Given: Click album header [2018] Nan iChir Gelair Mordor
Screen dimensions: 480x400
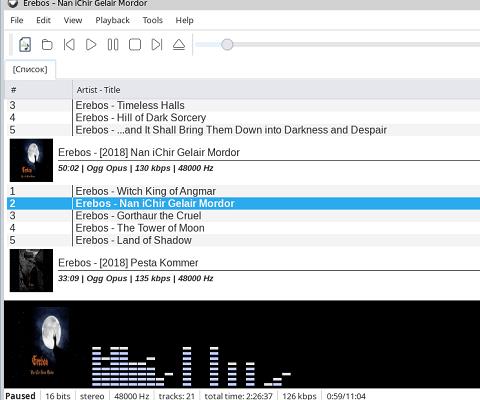Looking at the screenshot, I should [x=149, y=152].
